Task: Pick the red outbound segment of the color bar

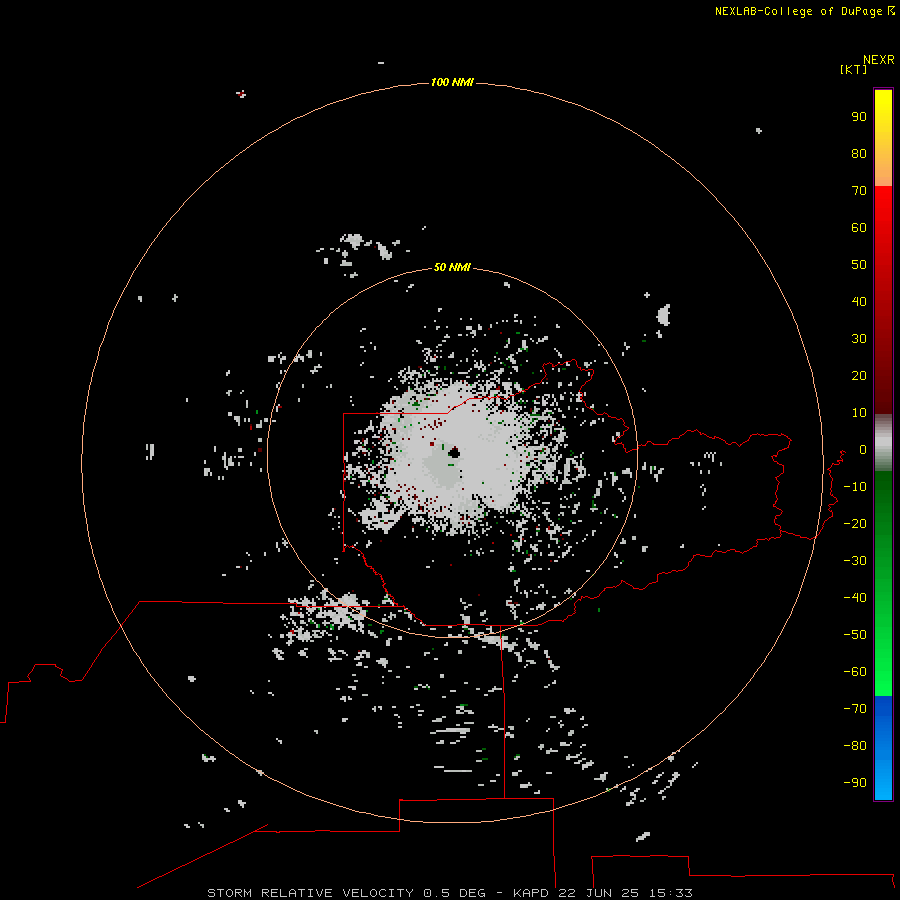Action: click(x=883, y=300)
